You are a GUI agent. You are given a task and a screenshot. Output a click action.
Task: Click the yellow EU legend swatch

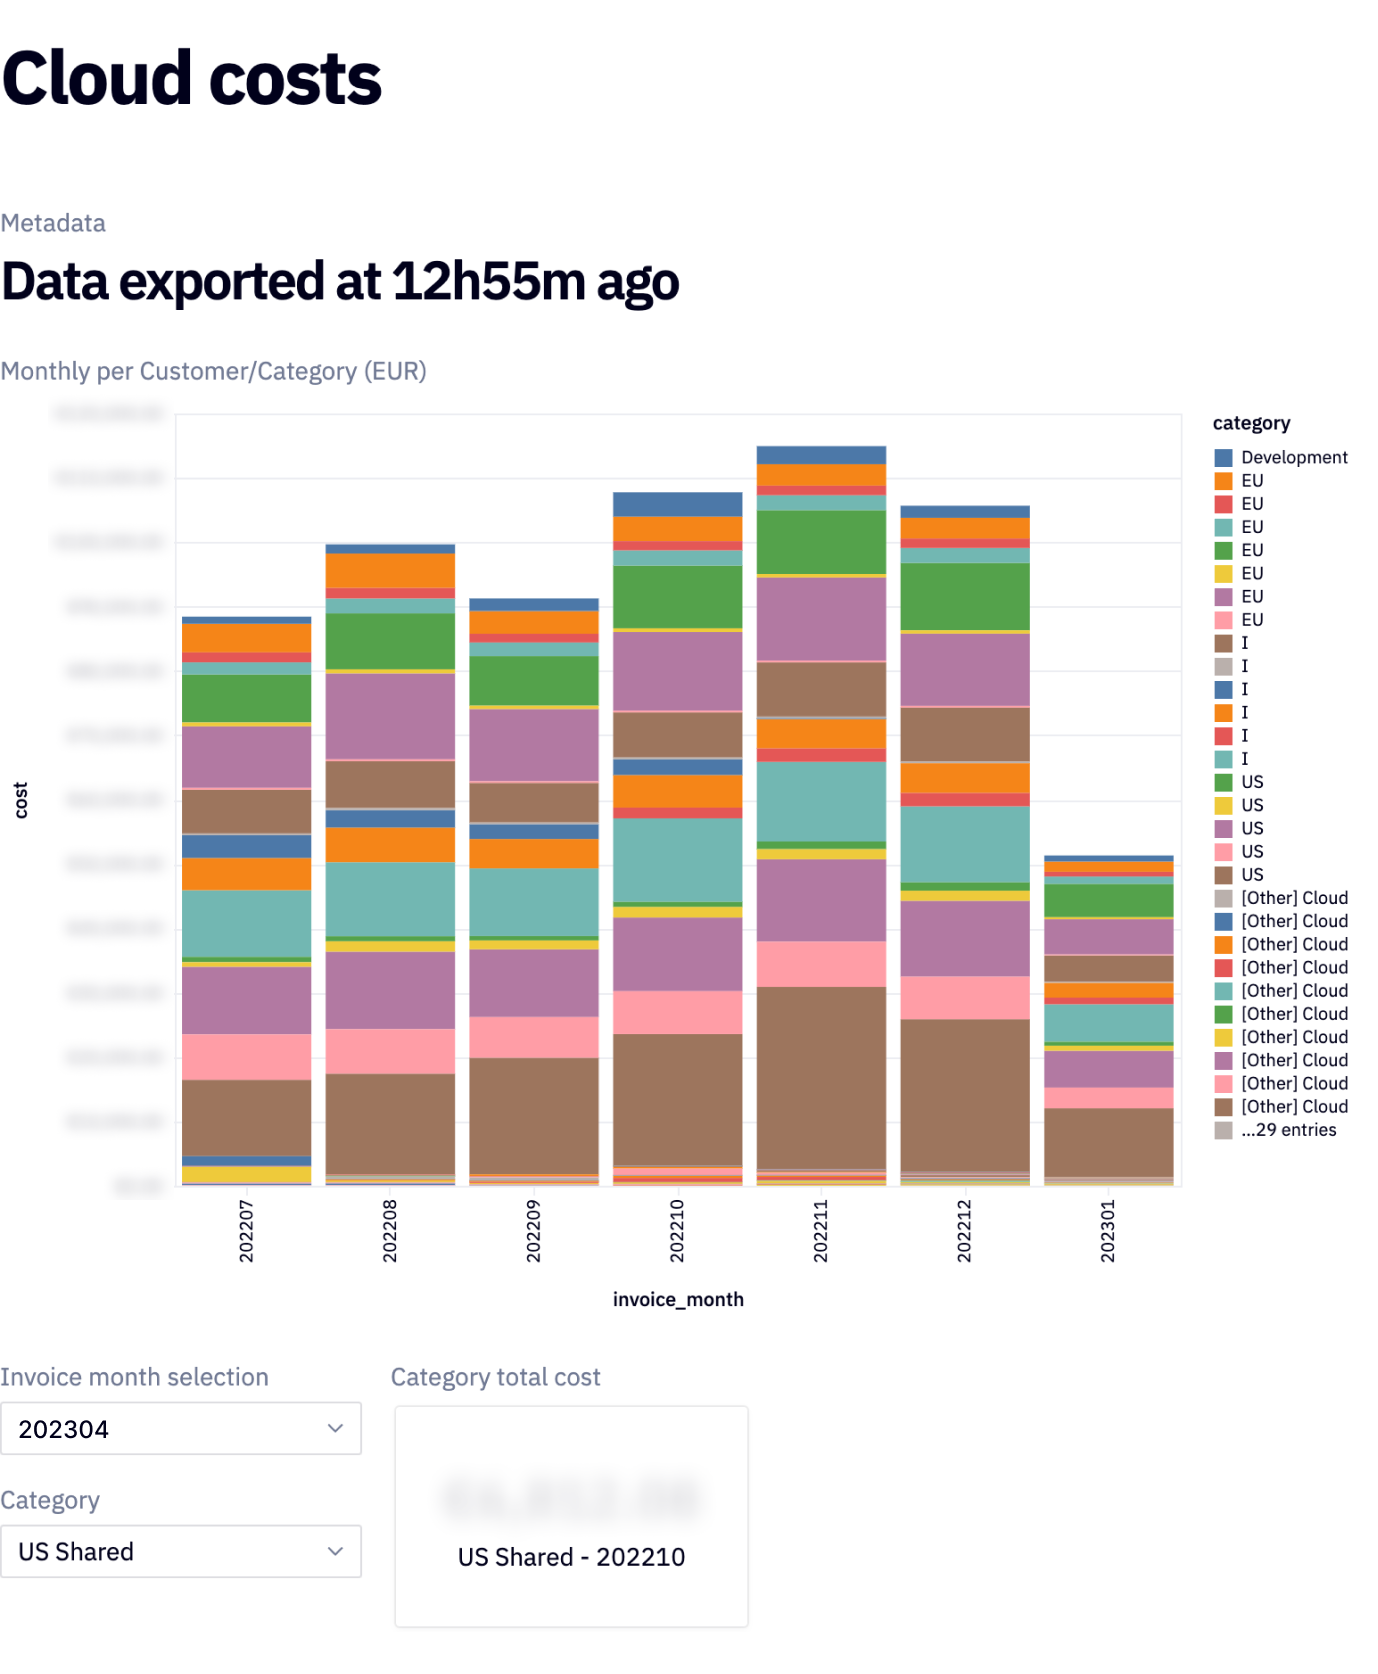point(1223,574)
